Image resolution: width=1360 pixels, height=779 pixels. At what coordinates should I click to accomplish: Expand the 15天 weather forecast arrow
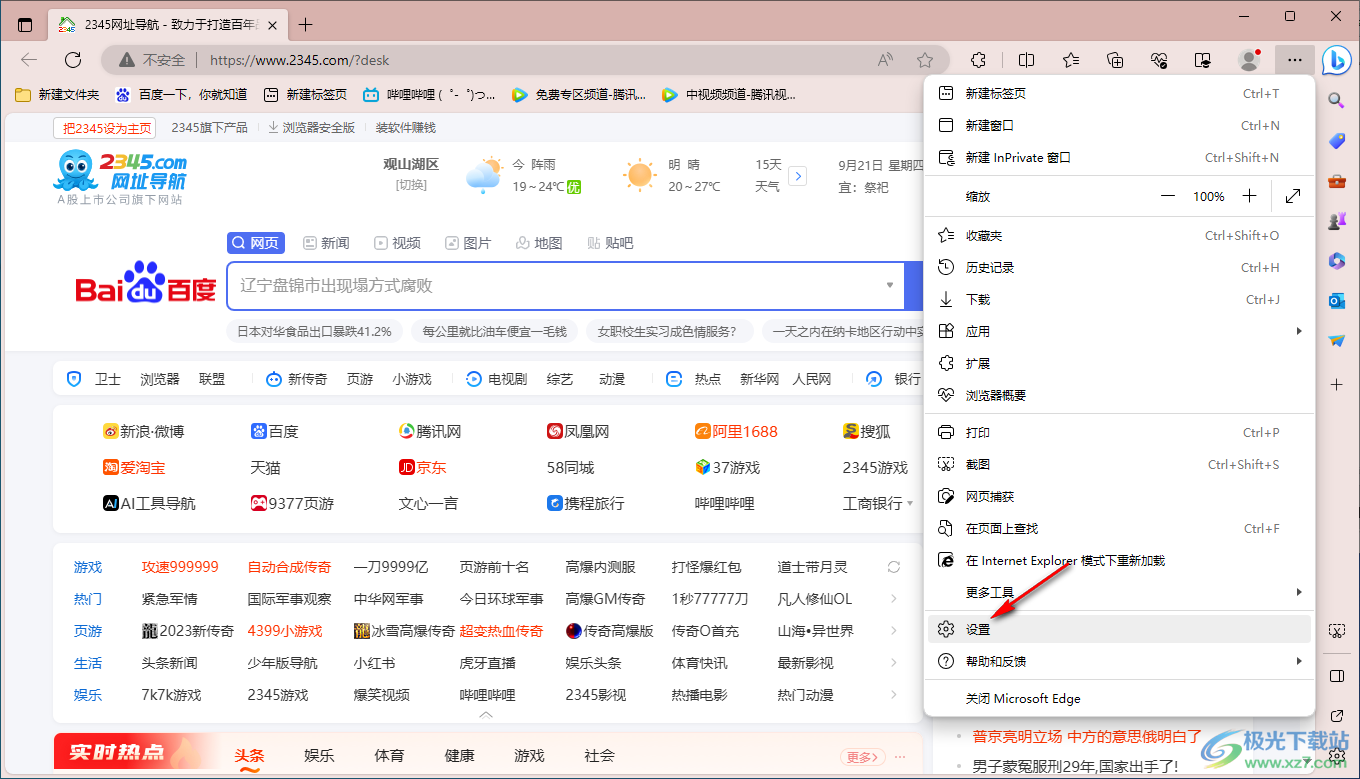[x=797, y=176]
